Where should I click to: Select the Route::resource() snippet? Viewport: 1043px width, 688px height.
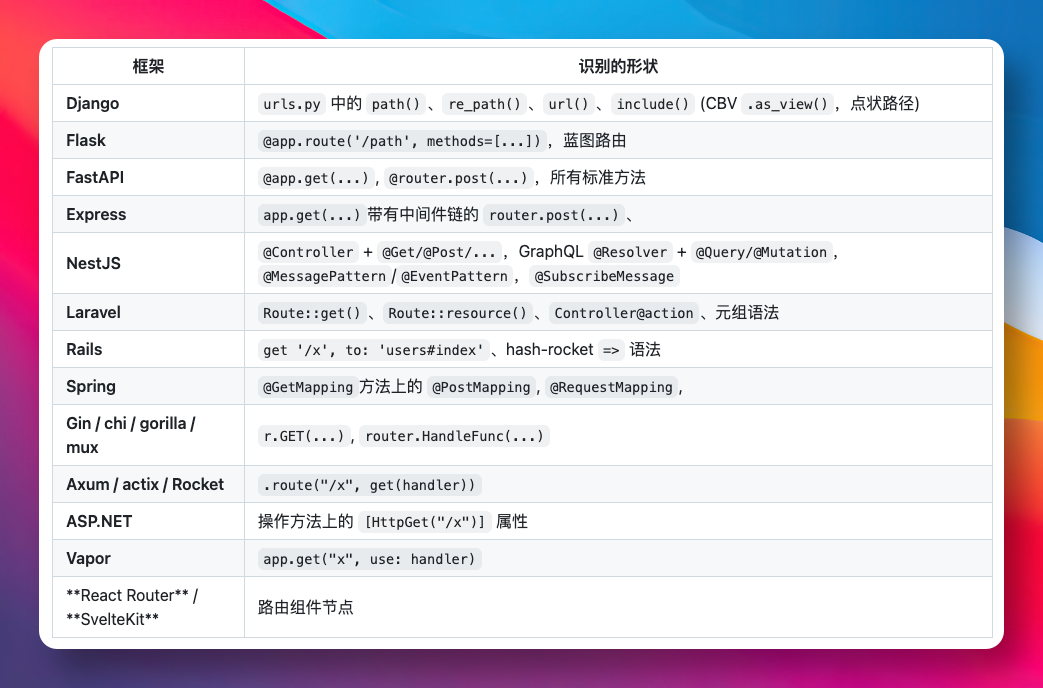pos(458,313)
